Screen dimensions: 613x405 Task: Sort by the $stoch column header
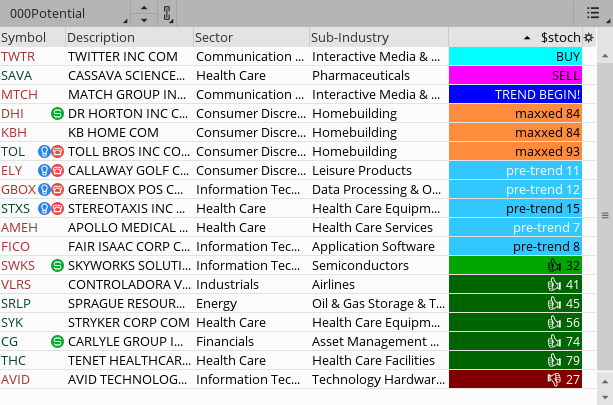[x=558, y=37]
